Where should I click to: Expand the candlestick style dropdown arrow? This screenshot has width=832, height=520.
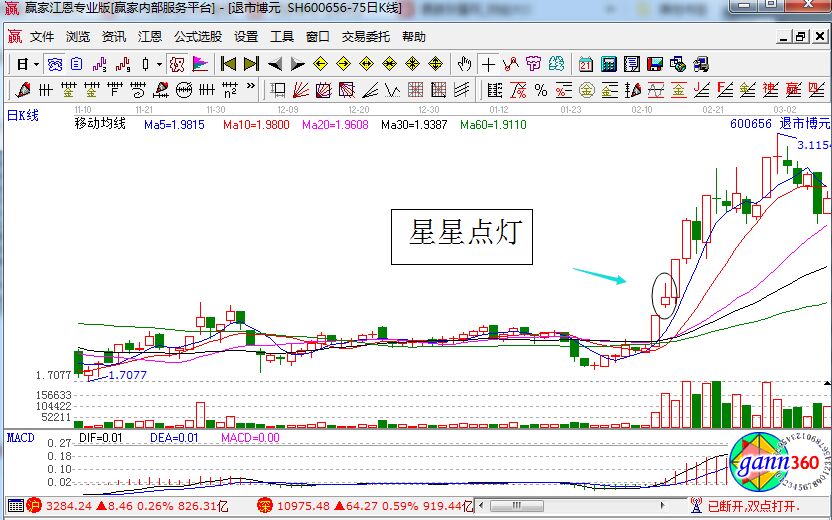pos(160,64)
